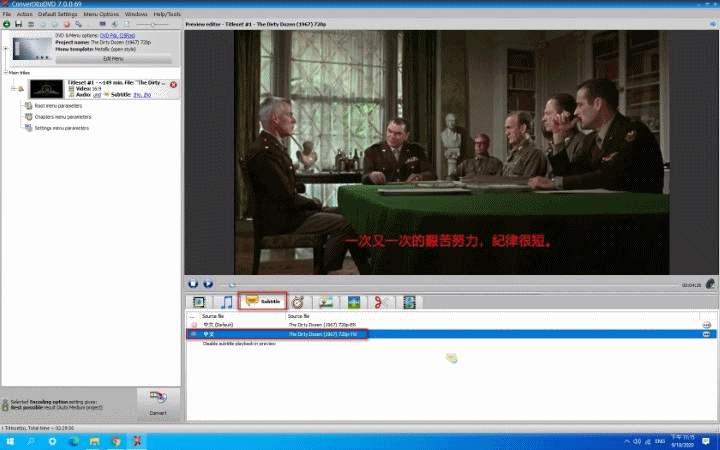The image size is (720, 450).
Task: Collapse the Main titles tree node
Action: click(6, 73)
